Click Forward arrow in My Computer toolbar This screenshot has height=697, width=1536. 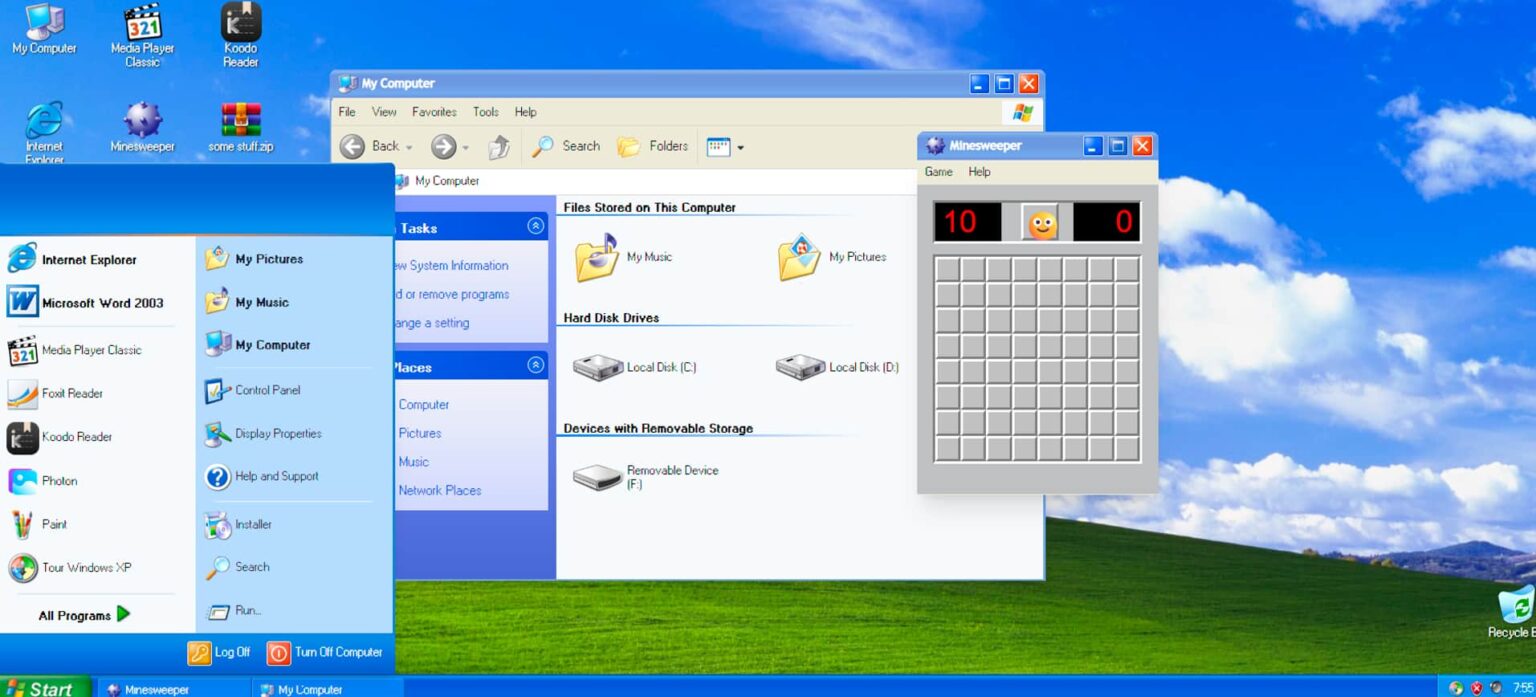tap(443, 147)
